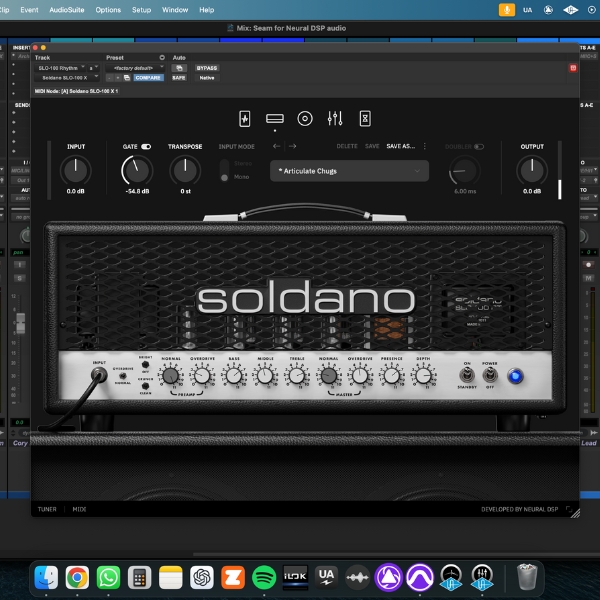Toggle the DOUBLER switch
600x600 pixels.
coord(479,147)
